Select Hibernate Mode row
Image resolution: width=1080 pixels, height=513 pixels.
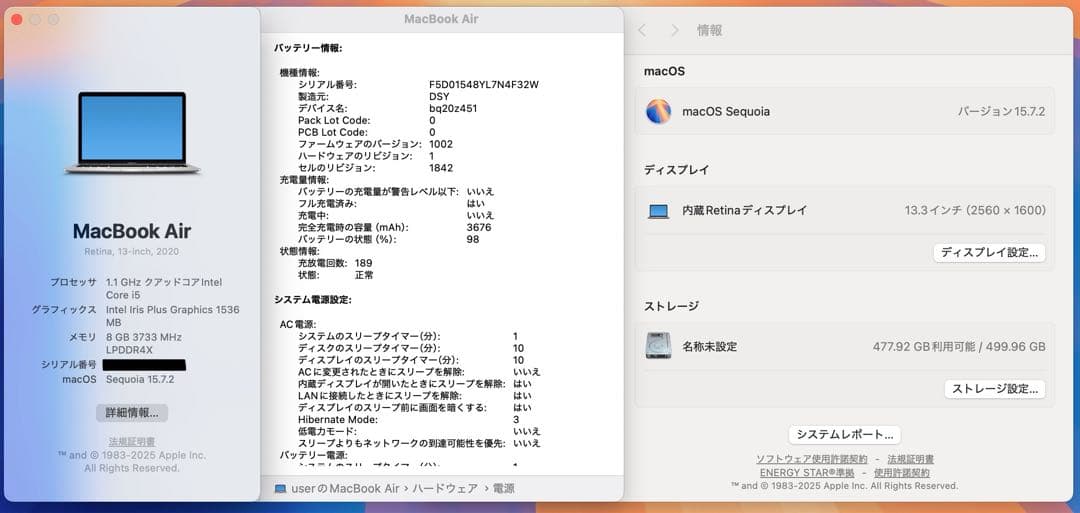(408, 419)
